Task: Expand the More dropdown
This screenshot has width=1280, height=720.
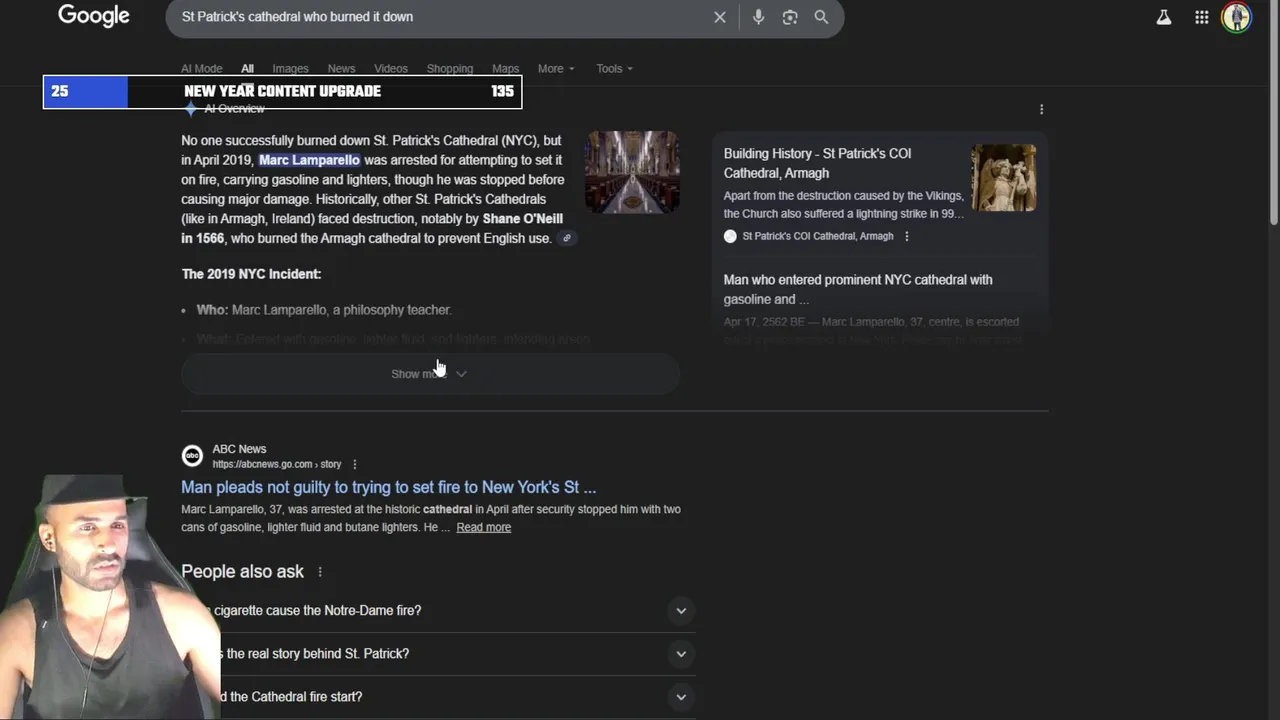Action: click(x=556, y=69)
